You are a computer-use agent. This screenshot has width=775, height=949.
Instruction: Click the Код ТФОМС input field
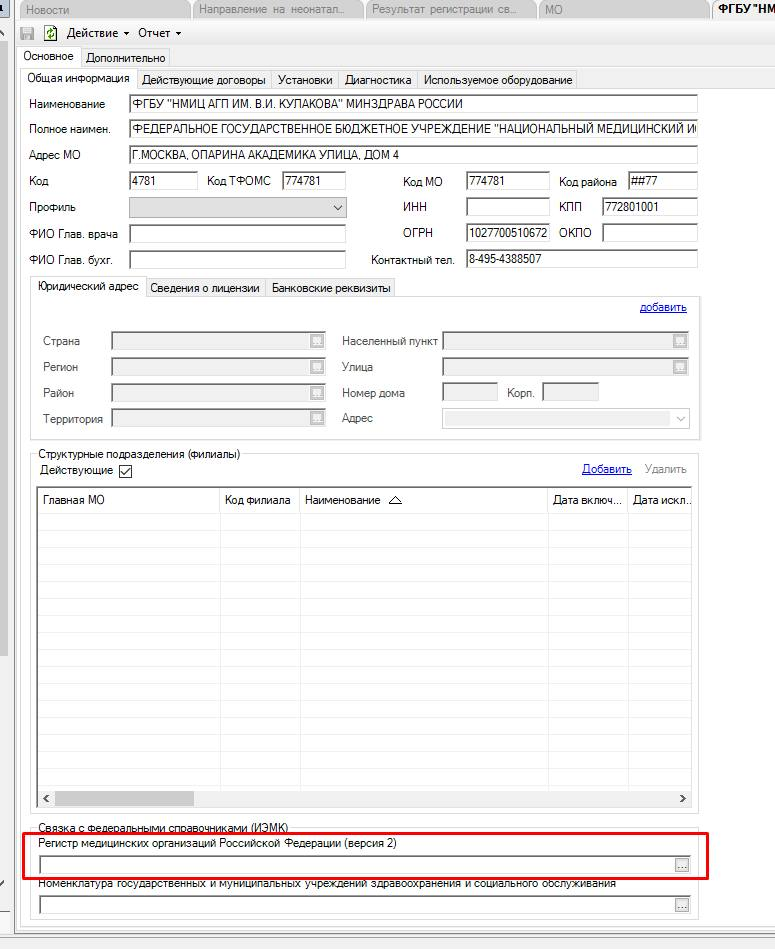pos(314,180)
